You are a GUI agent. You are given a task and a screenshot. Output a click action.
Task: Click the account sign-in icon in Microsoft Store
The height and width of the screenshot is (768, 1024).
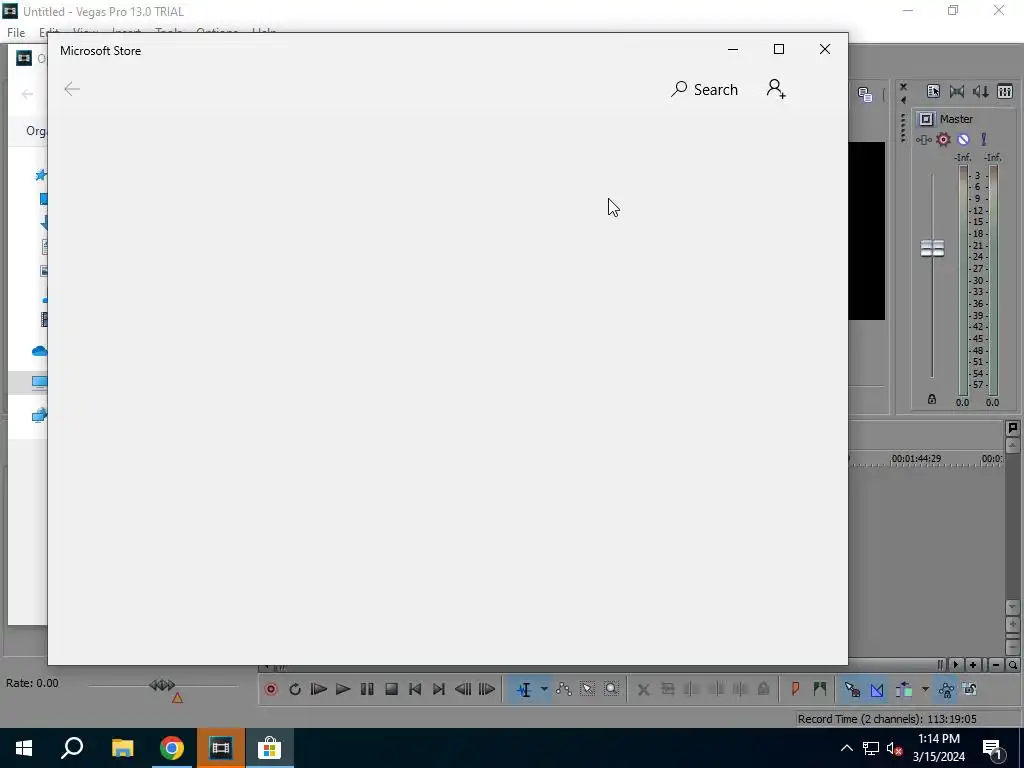tap(776, 89)
